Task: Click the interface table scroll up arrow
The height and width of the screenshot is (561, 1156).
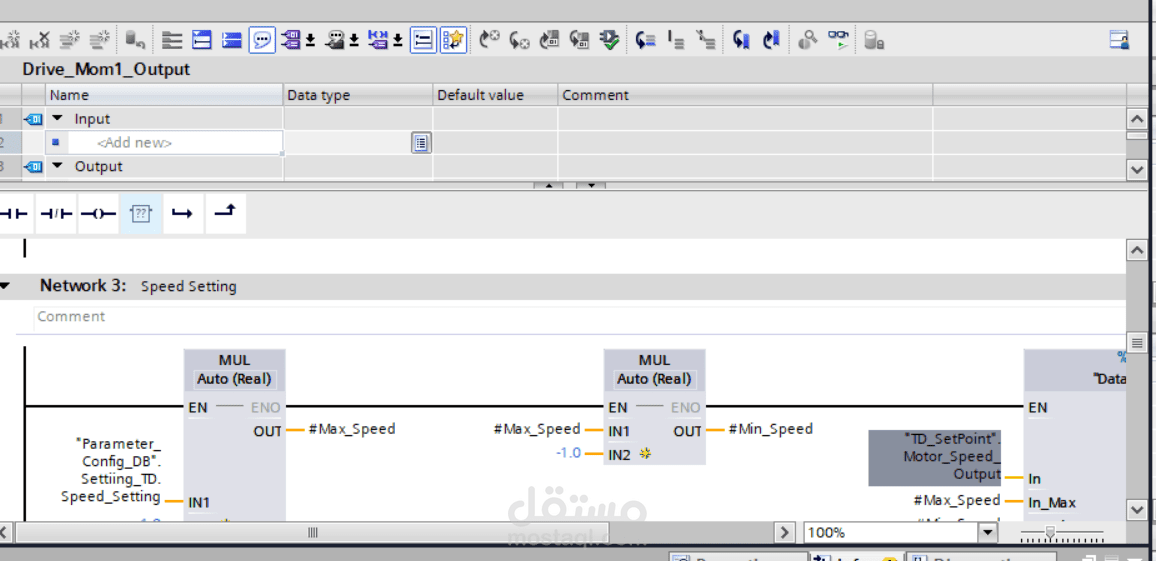Action: coord(1136,119)
